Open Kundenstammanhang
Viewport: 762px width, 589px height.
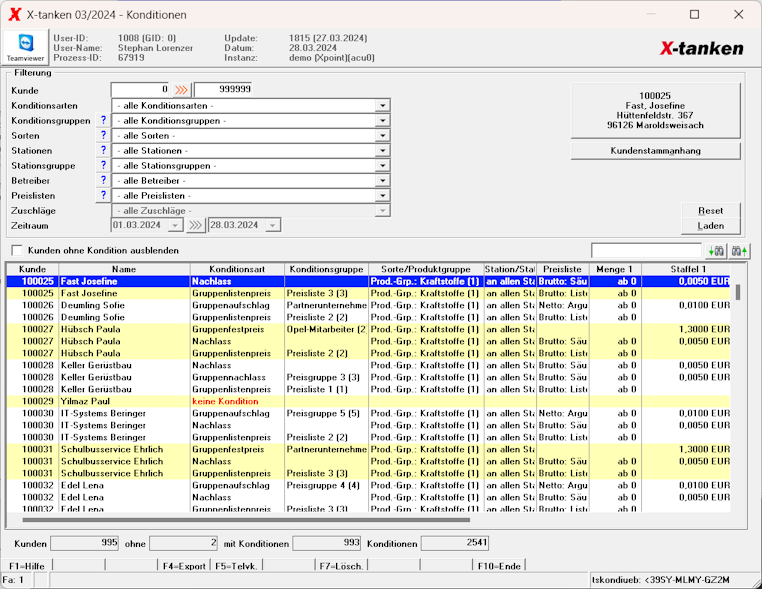point(656,151)
